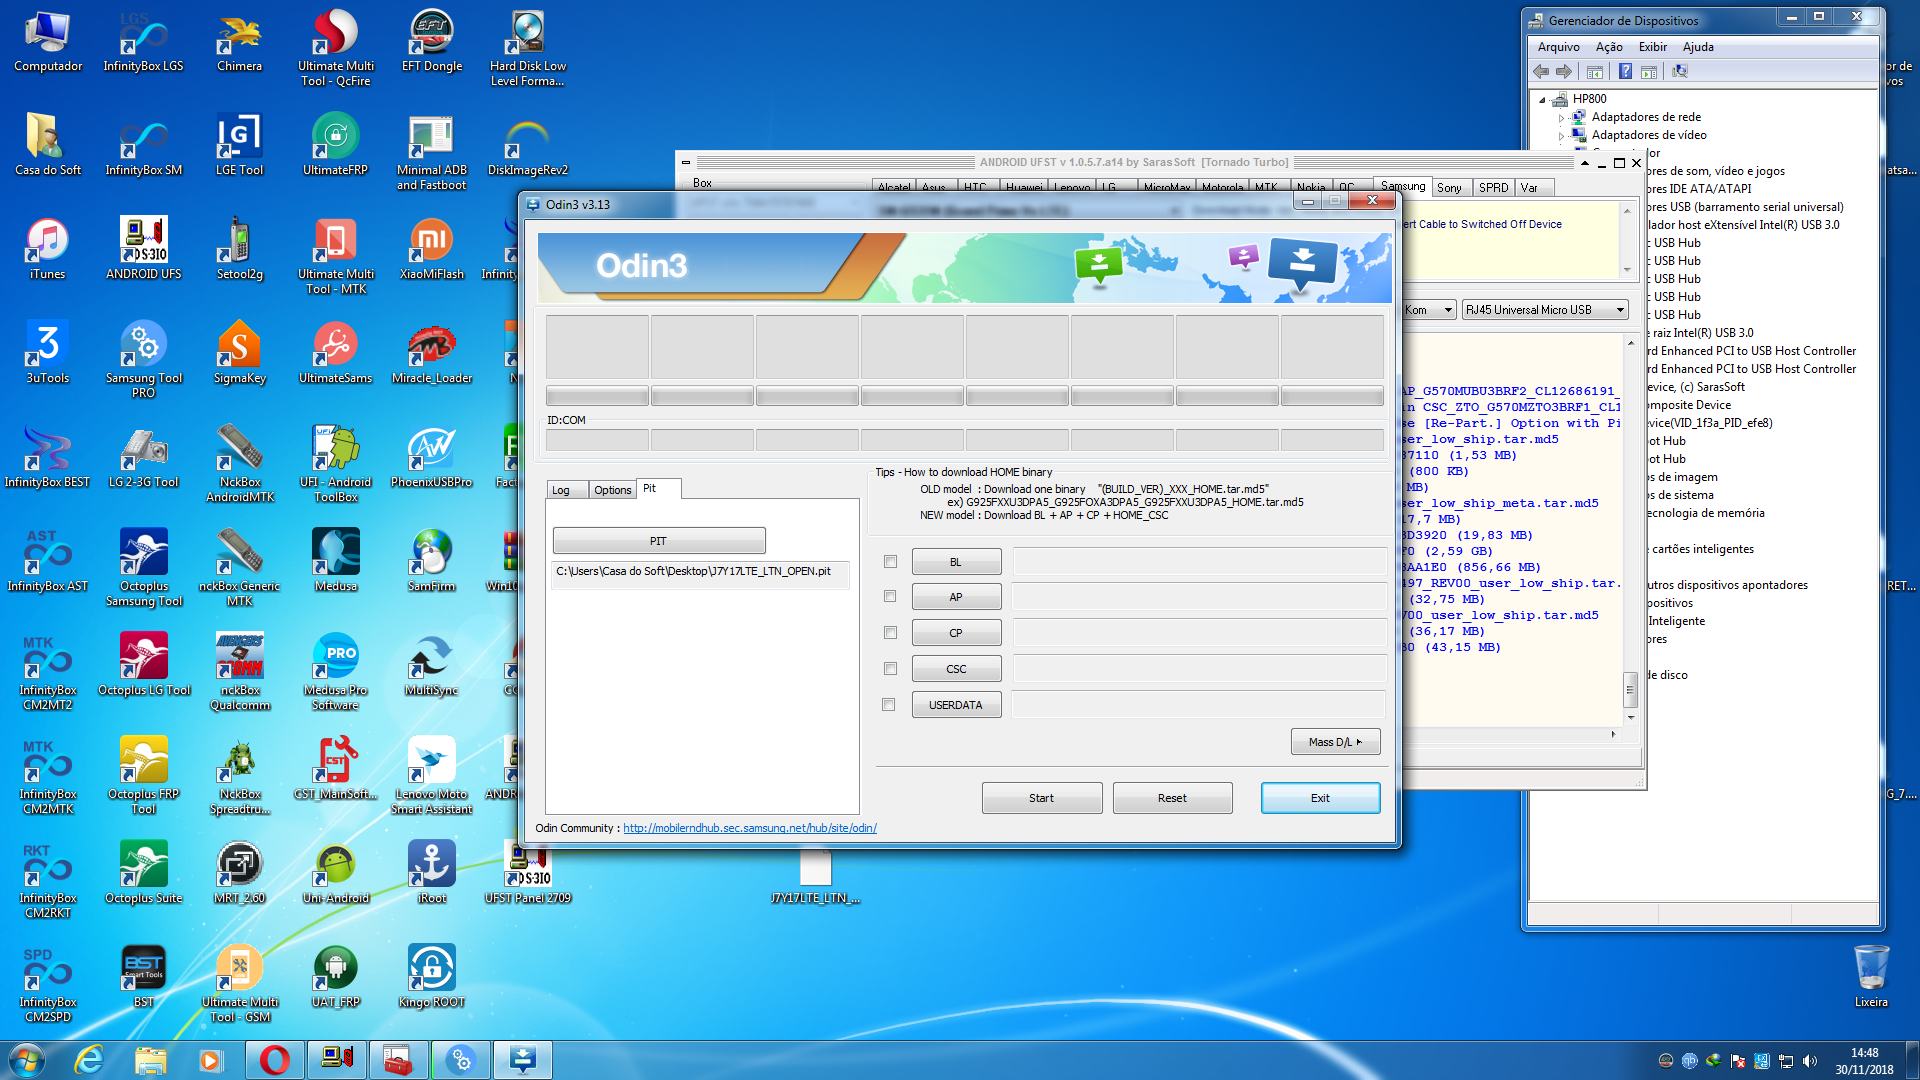The height and width of the screenshot is (1080, 1920).
Task: Switch to the Options tab in Odin3
Action: click(x=612, y=490)
